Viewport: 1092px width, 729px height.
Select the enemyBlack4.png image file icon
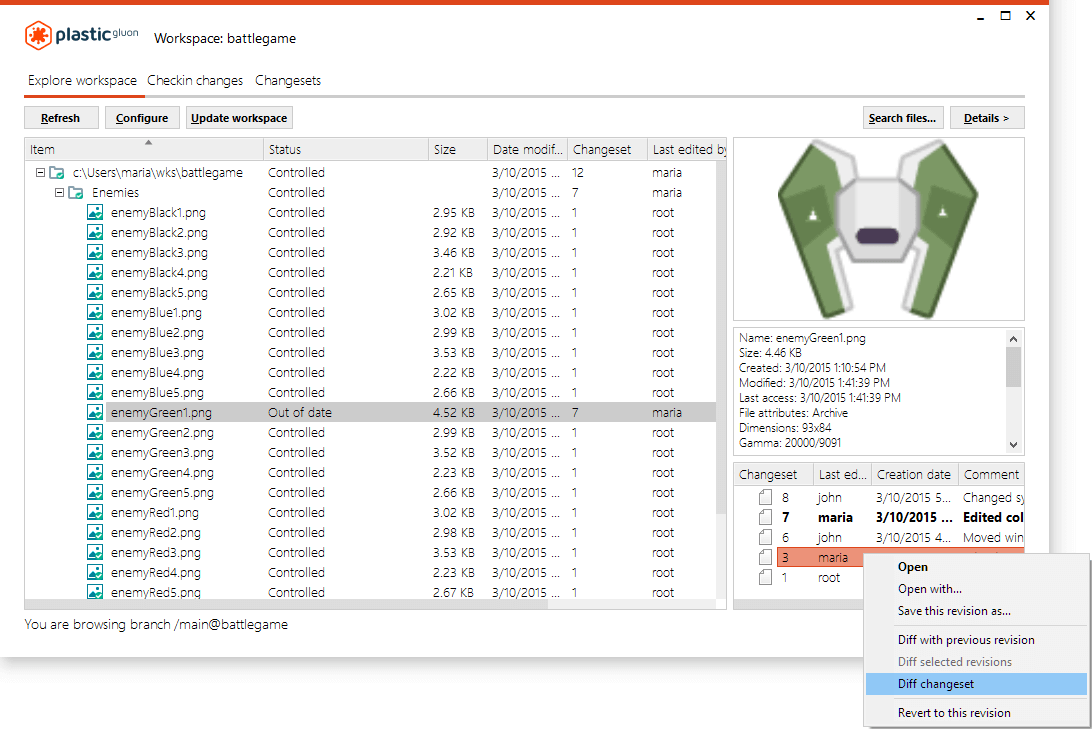(x=95, y=272)
